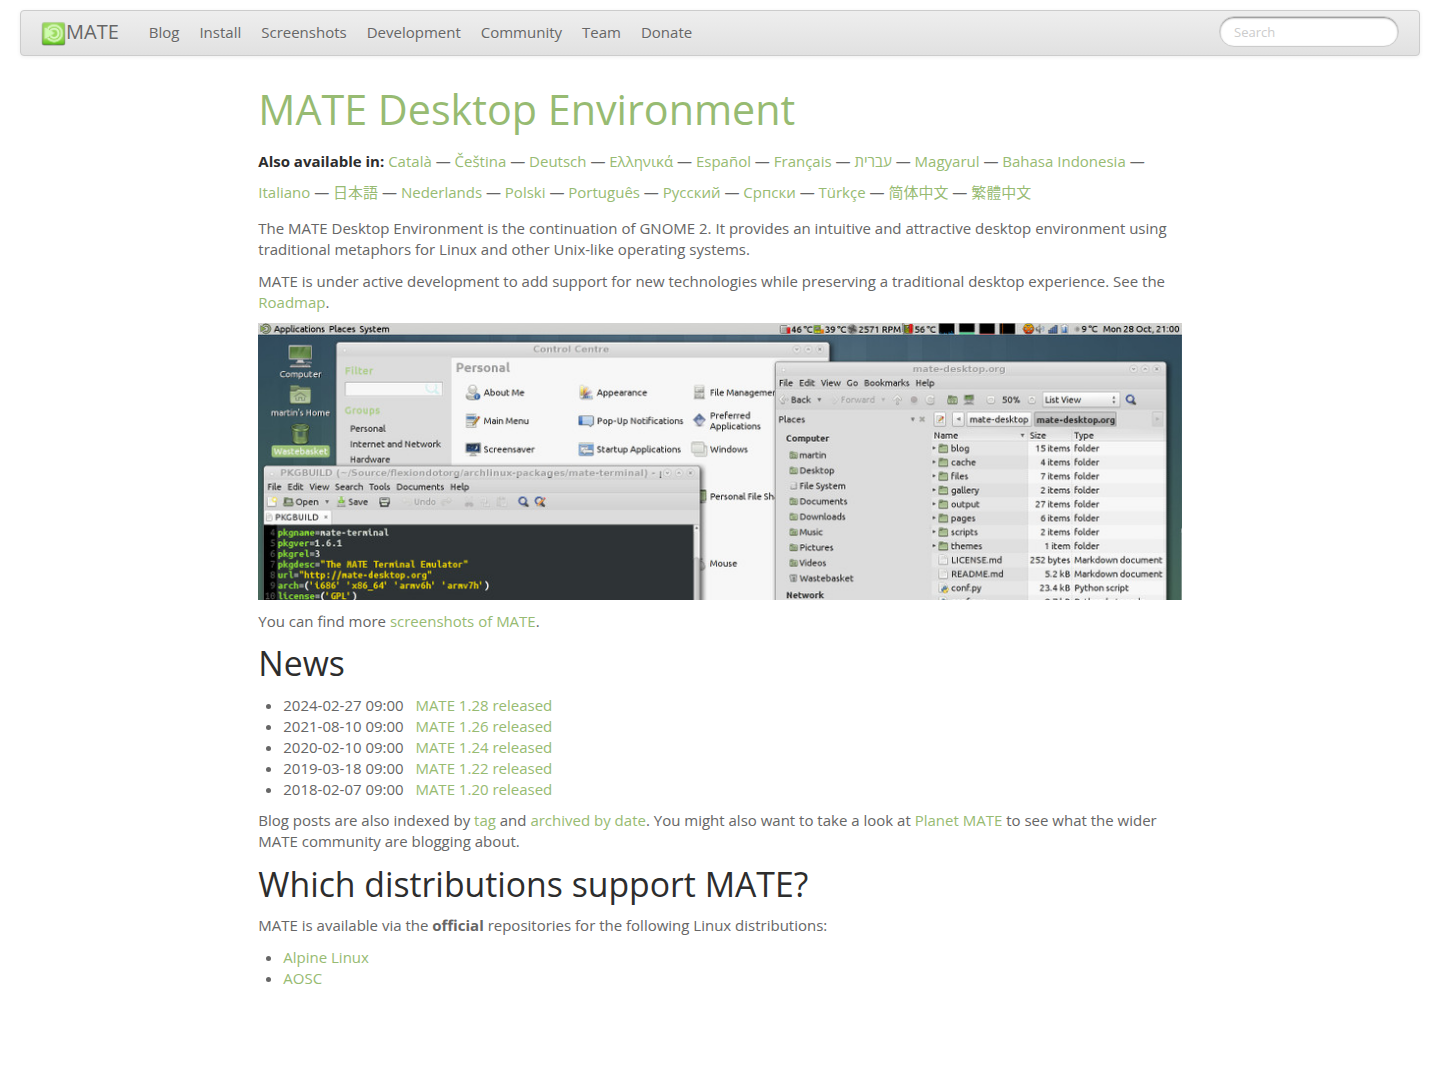The width and height of the screenshot is (1440, 1080).
Task: Visit the Planet MATE link
Action: (958, 821)
